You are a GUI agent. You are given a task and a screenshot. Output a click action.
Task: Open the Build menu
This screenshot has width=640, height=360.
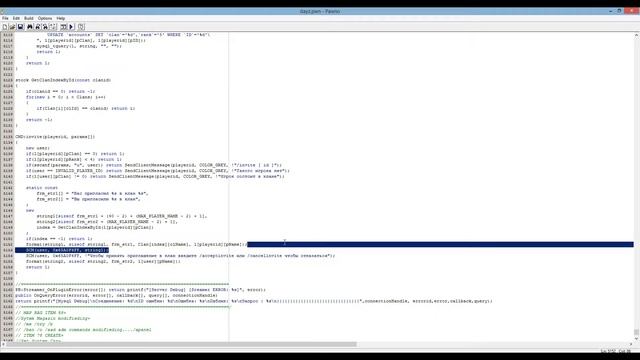coord(29,18)
